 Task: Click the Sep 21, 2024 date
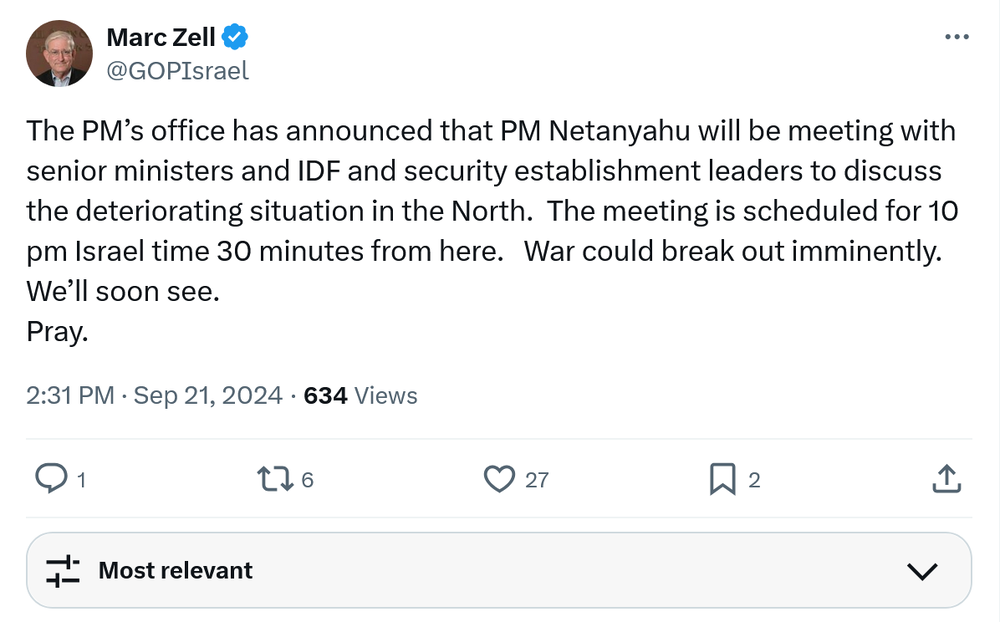(x=208, y=396)
